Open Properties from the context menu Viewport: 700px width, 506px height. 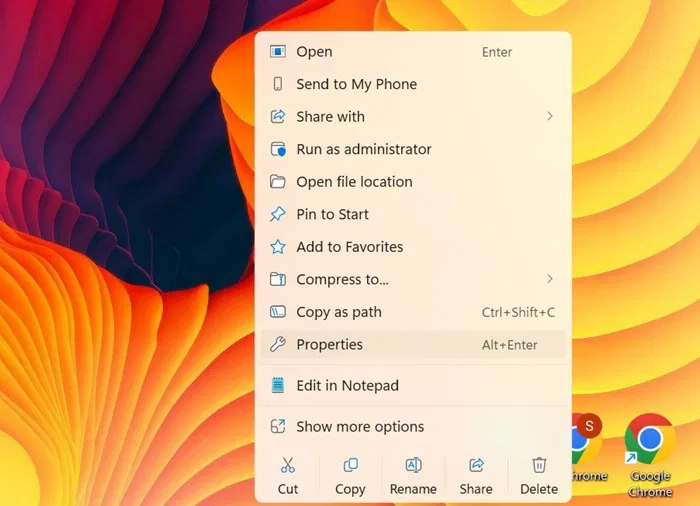click(x=413, y=344)
